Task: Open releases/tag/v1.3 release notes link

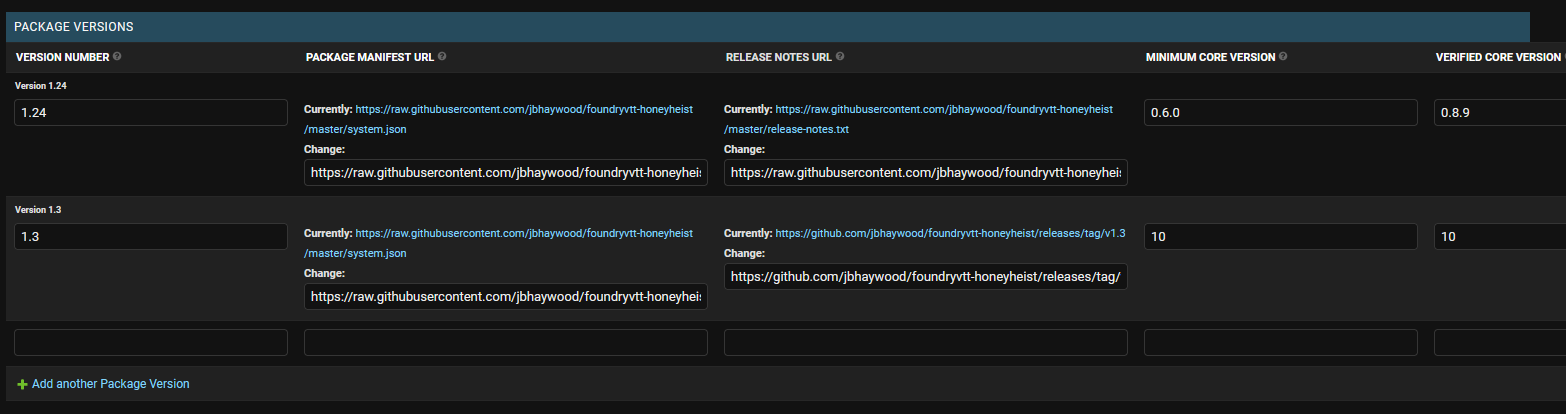Action: pos(950,233)
